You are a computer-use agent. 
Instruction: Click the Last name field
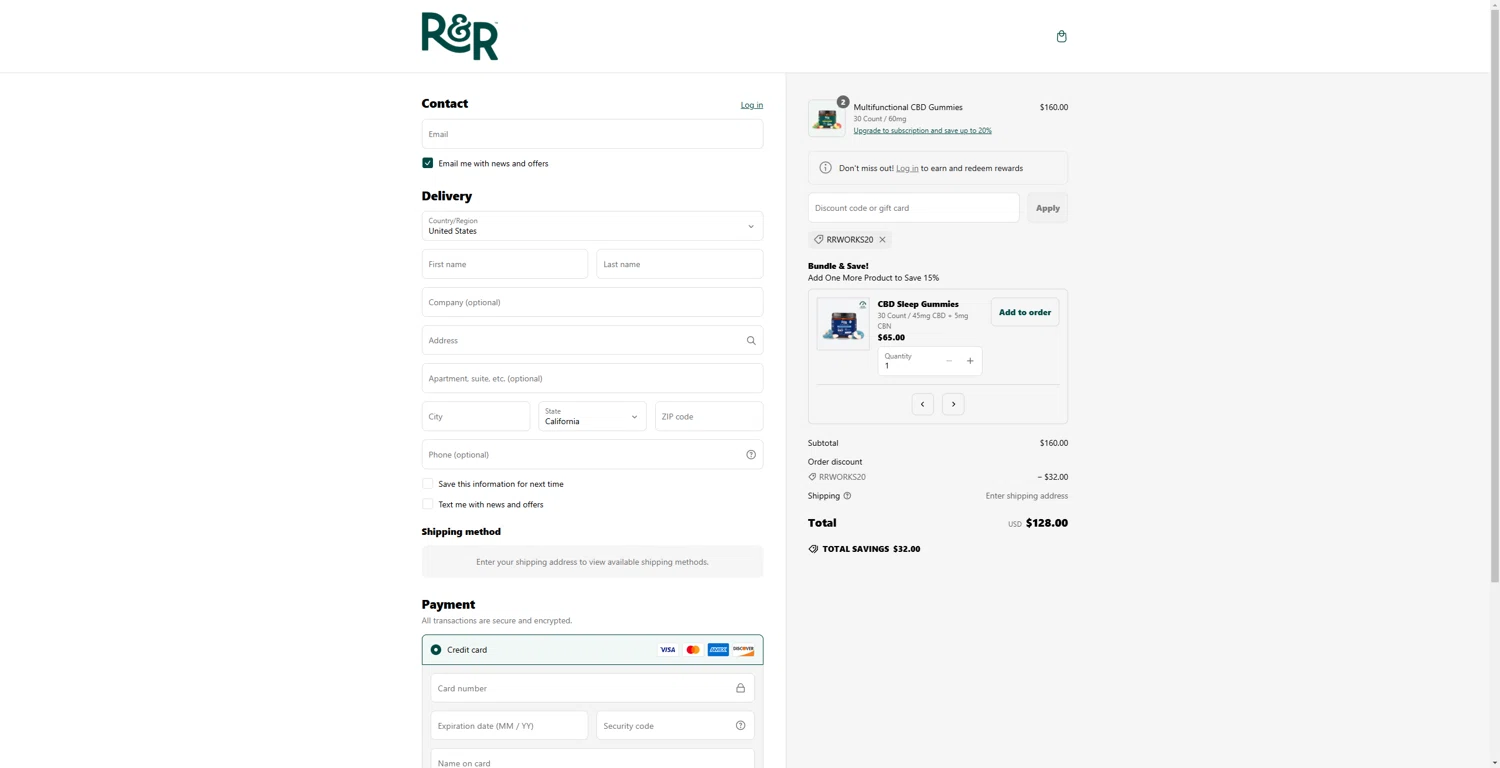point(680,264)
